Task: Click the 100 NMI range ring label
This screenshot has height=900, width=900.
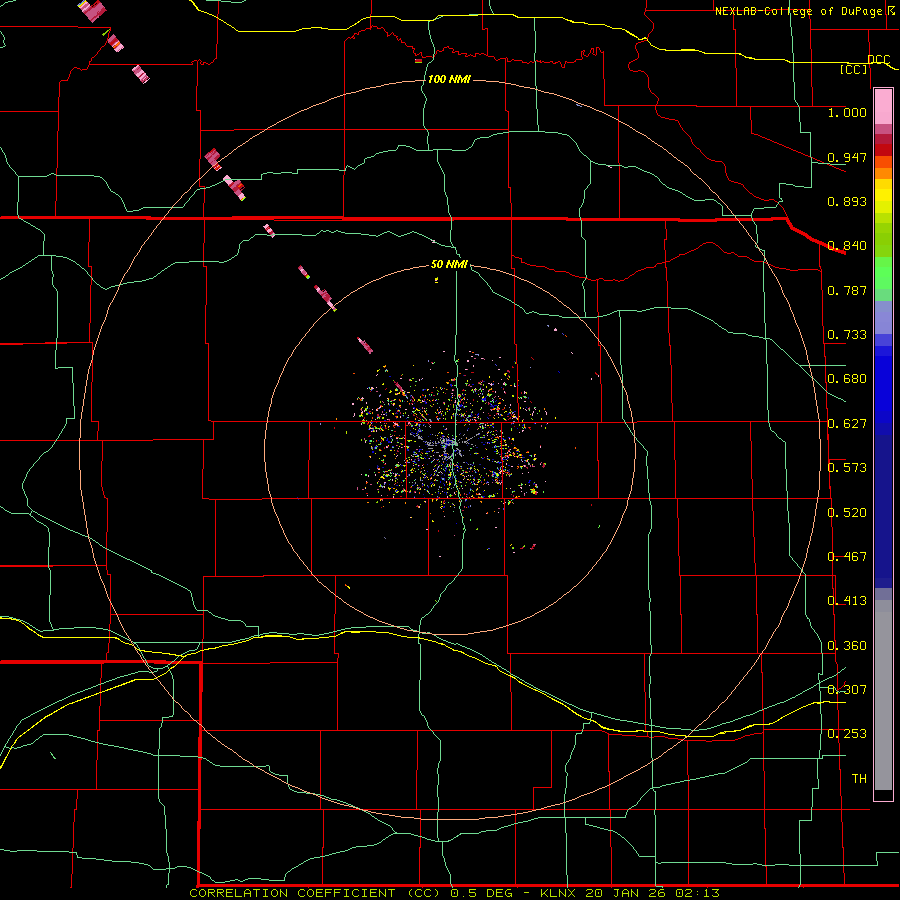Action: pyautogui.click(x=449, y=79)
